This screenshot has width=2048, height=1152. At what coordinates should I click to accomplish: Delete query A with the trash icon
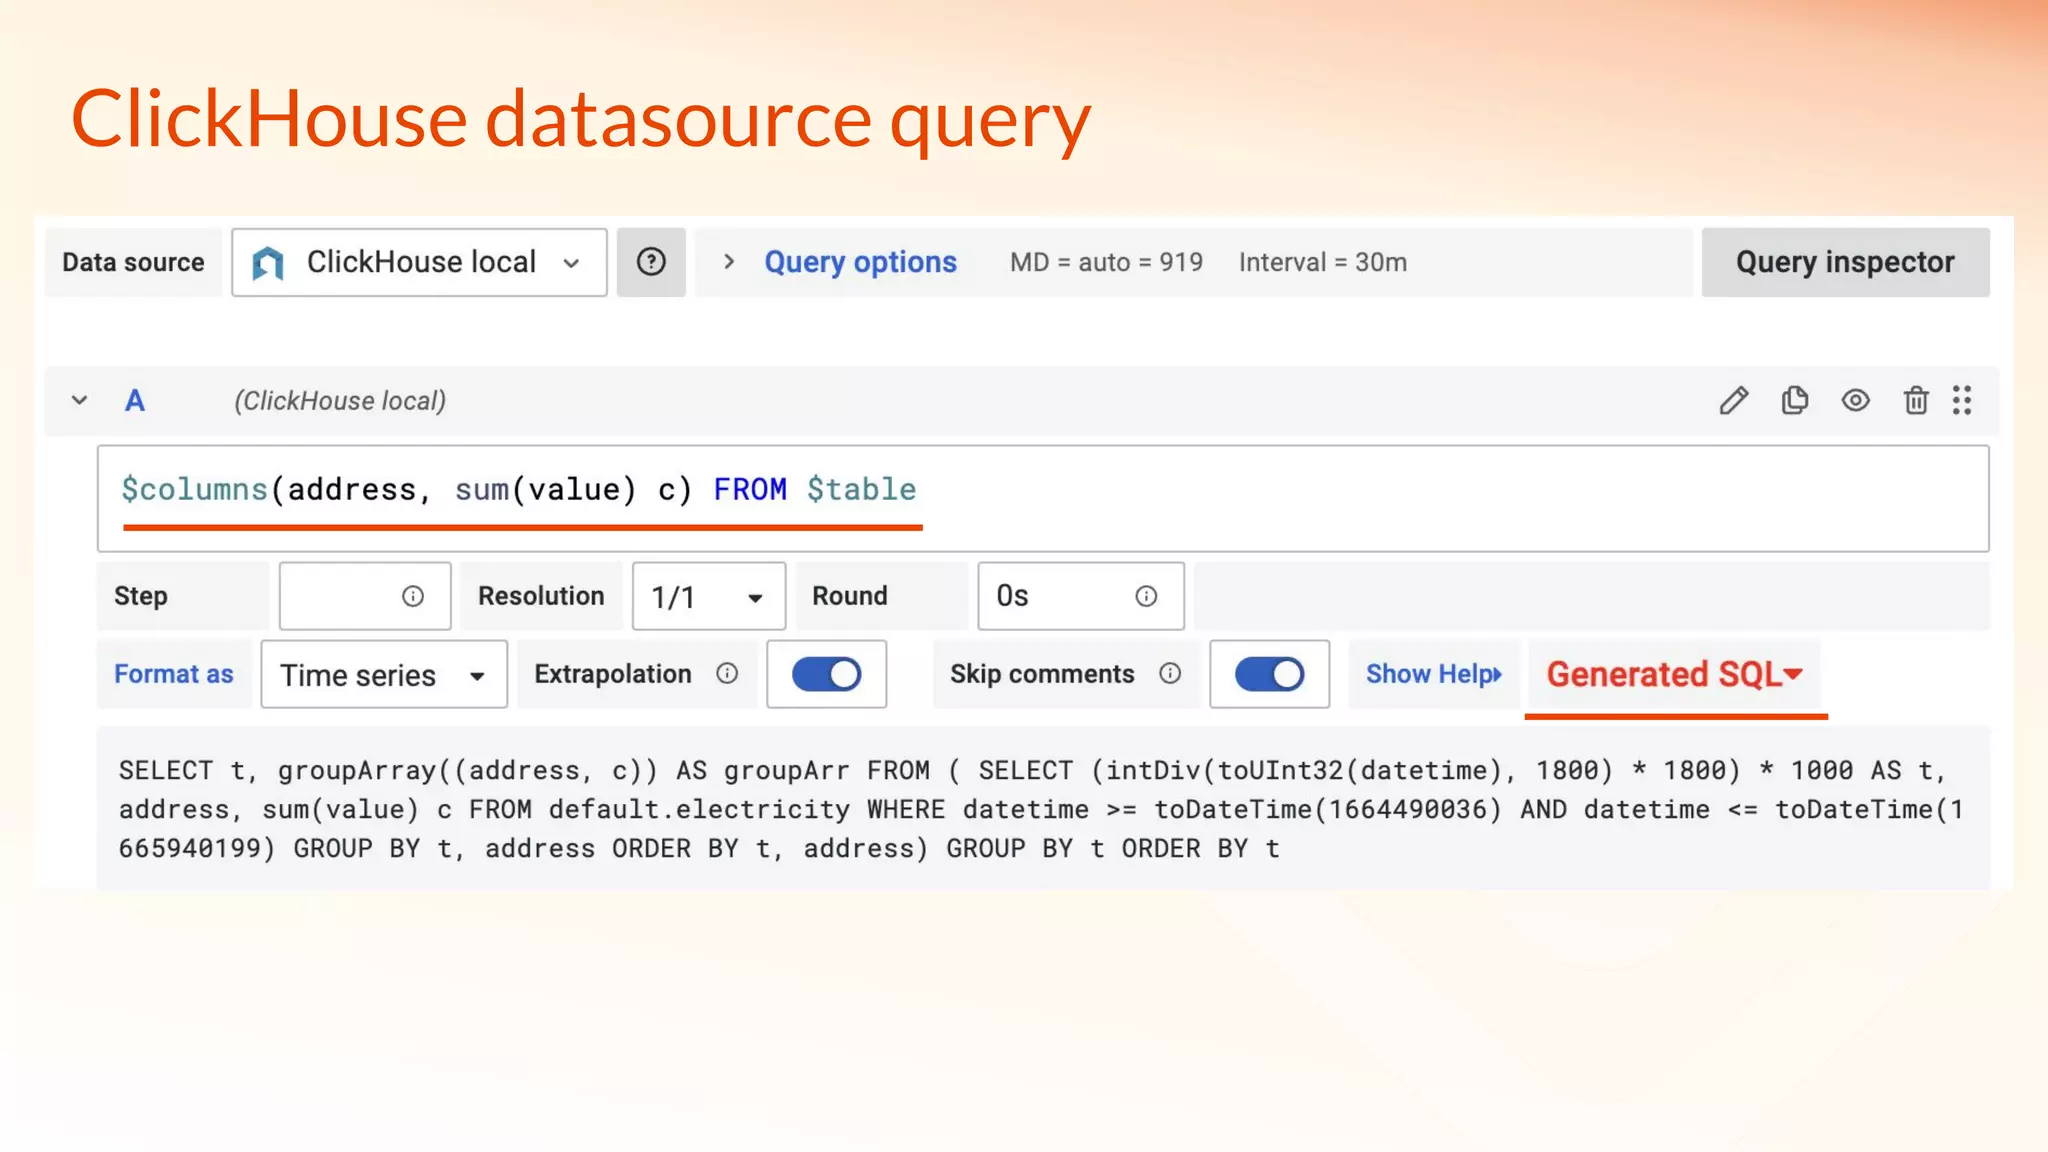pos(1916,400)
